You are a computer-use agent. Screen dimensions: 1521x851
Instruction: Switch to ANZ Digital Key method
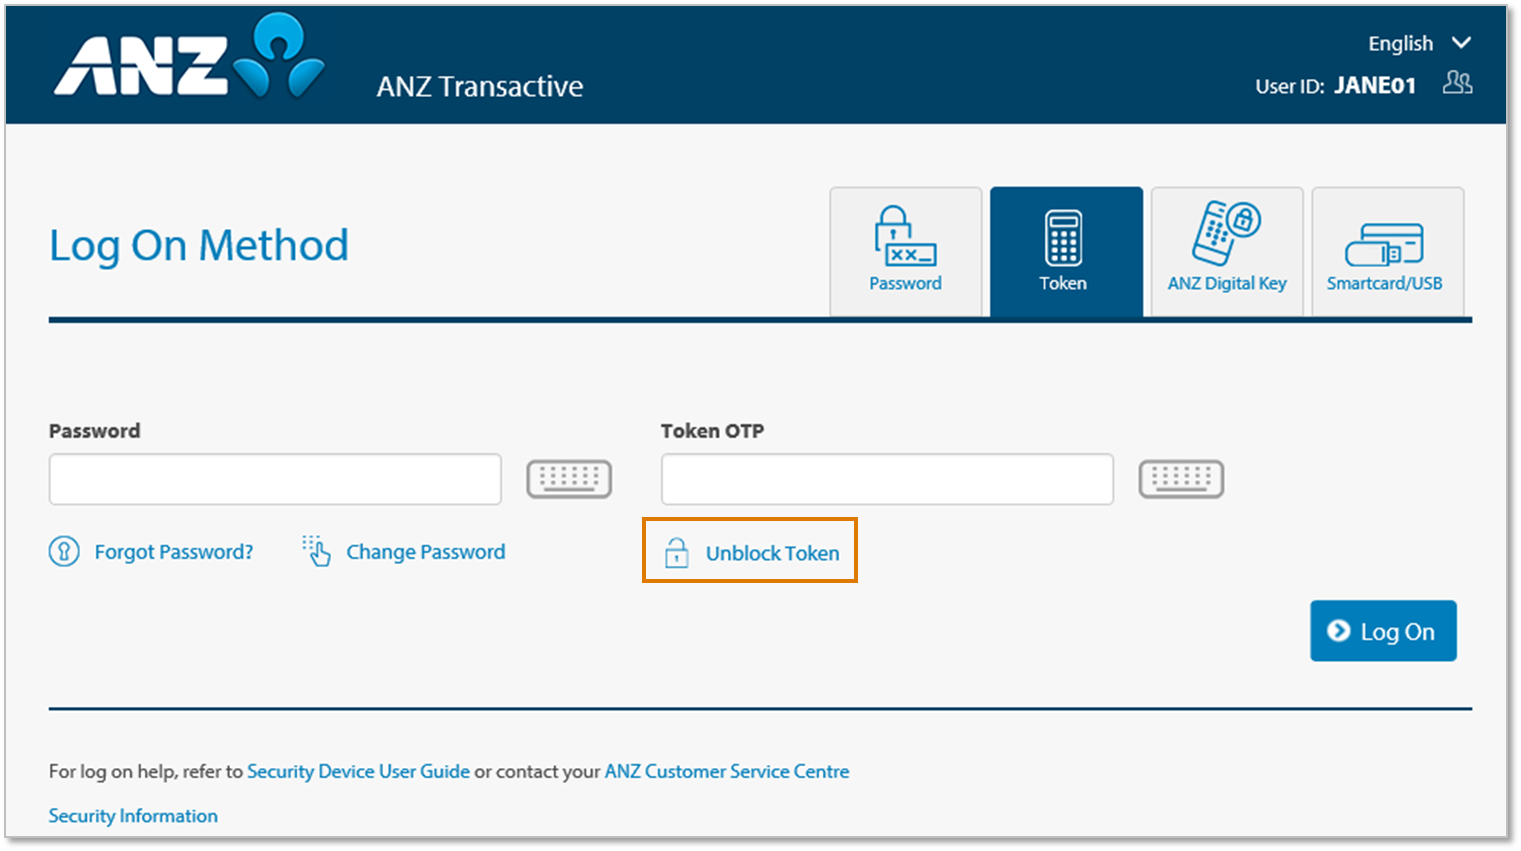pyautogui.click(x=1227, y=251)
